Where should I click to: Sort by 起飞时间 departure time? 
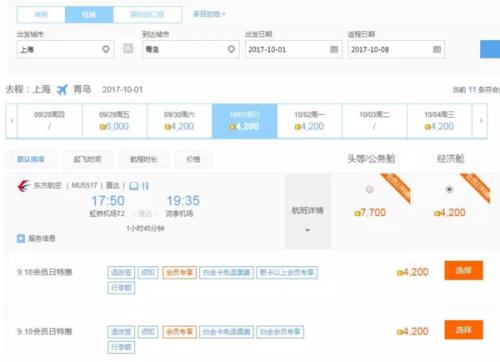(x=87, y=159)
